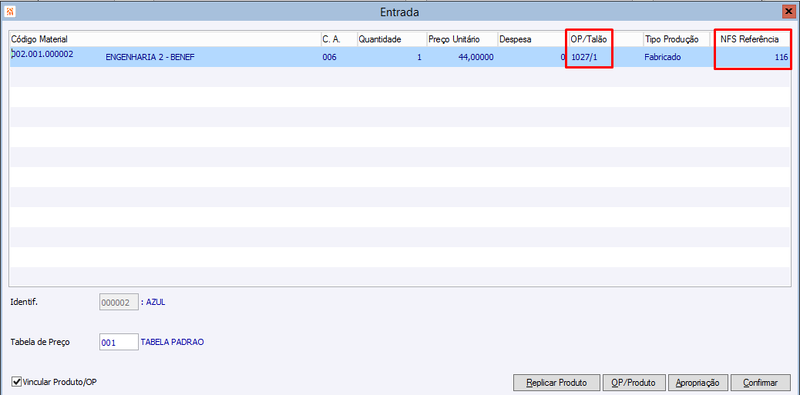Click the Despesa column header
The width and height of the screenshot is (800, 395).
tap(533, 39)
